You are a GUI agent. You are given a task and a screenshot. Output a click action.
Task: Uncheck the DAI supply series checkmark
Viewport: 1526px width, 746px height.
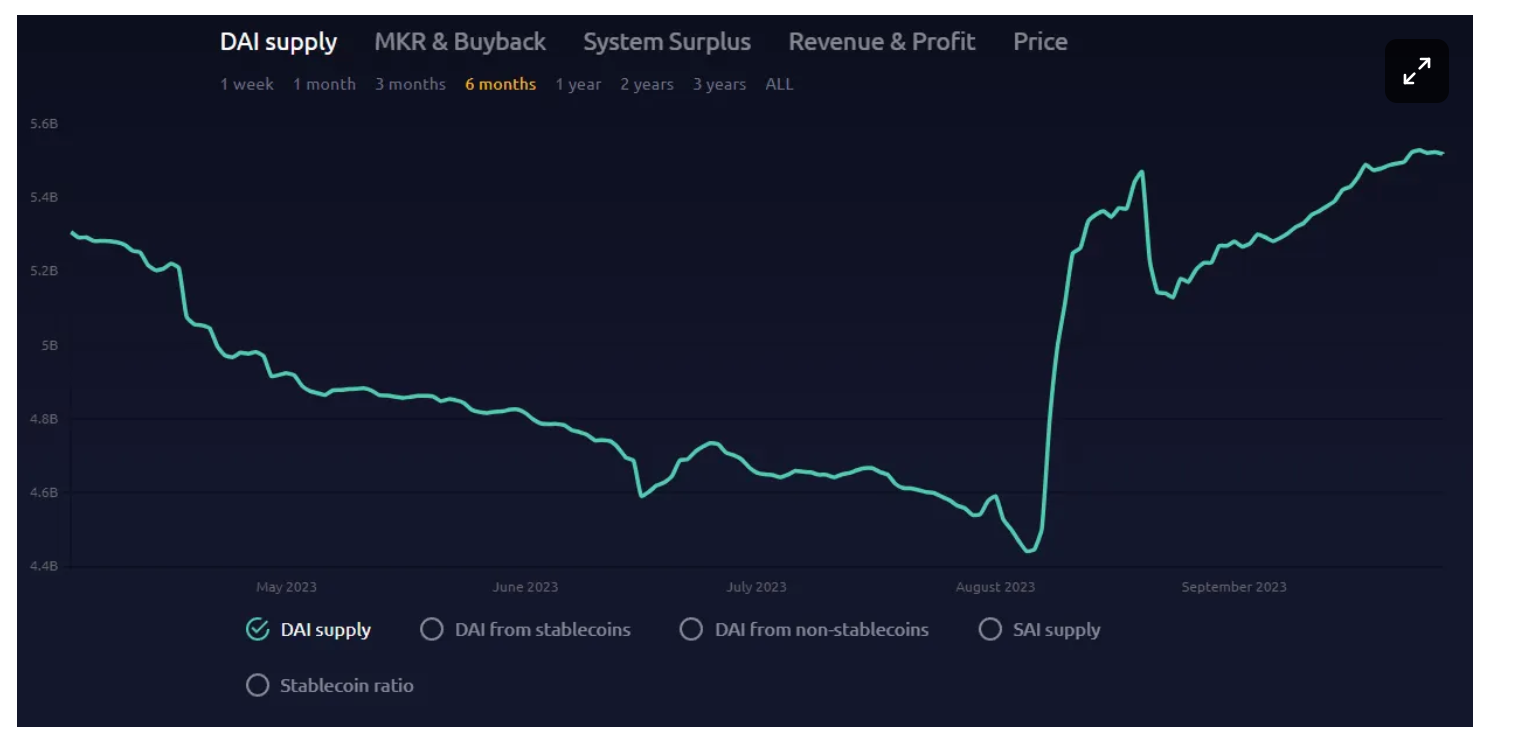pyautogui.click(x=258, y=629)
